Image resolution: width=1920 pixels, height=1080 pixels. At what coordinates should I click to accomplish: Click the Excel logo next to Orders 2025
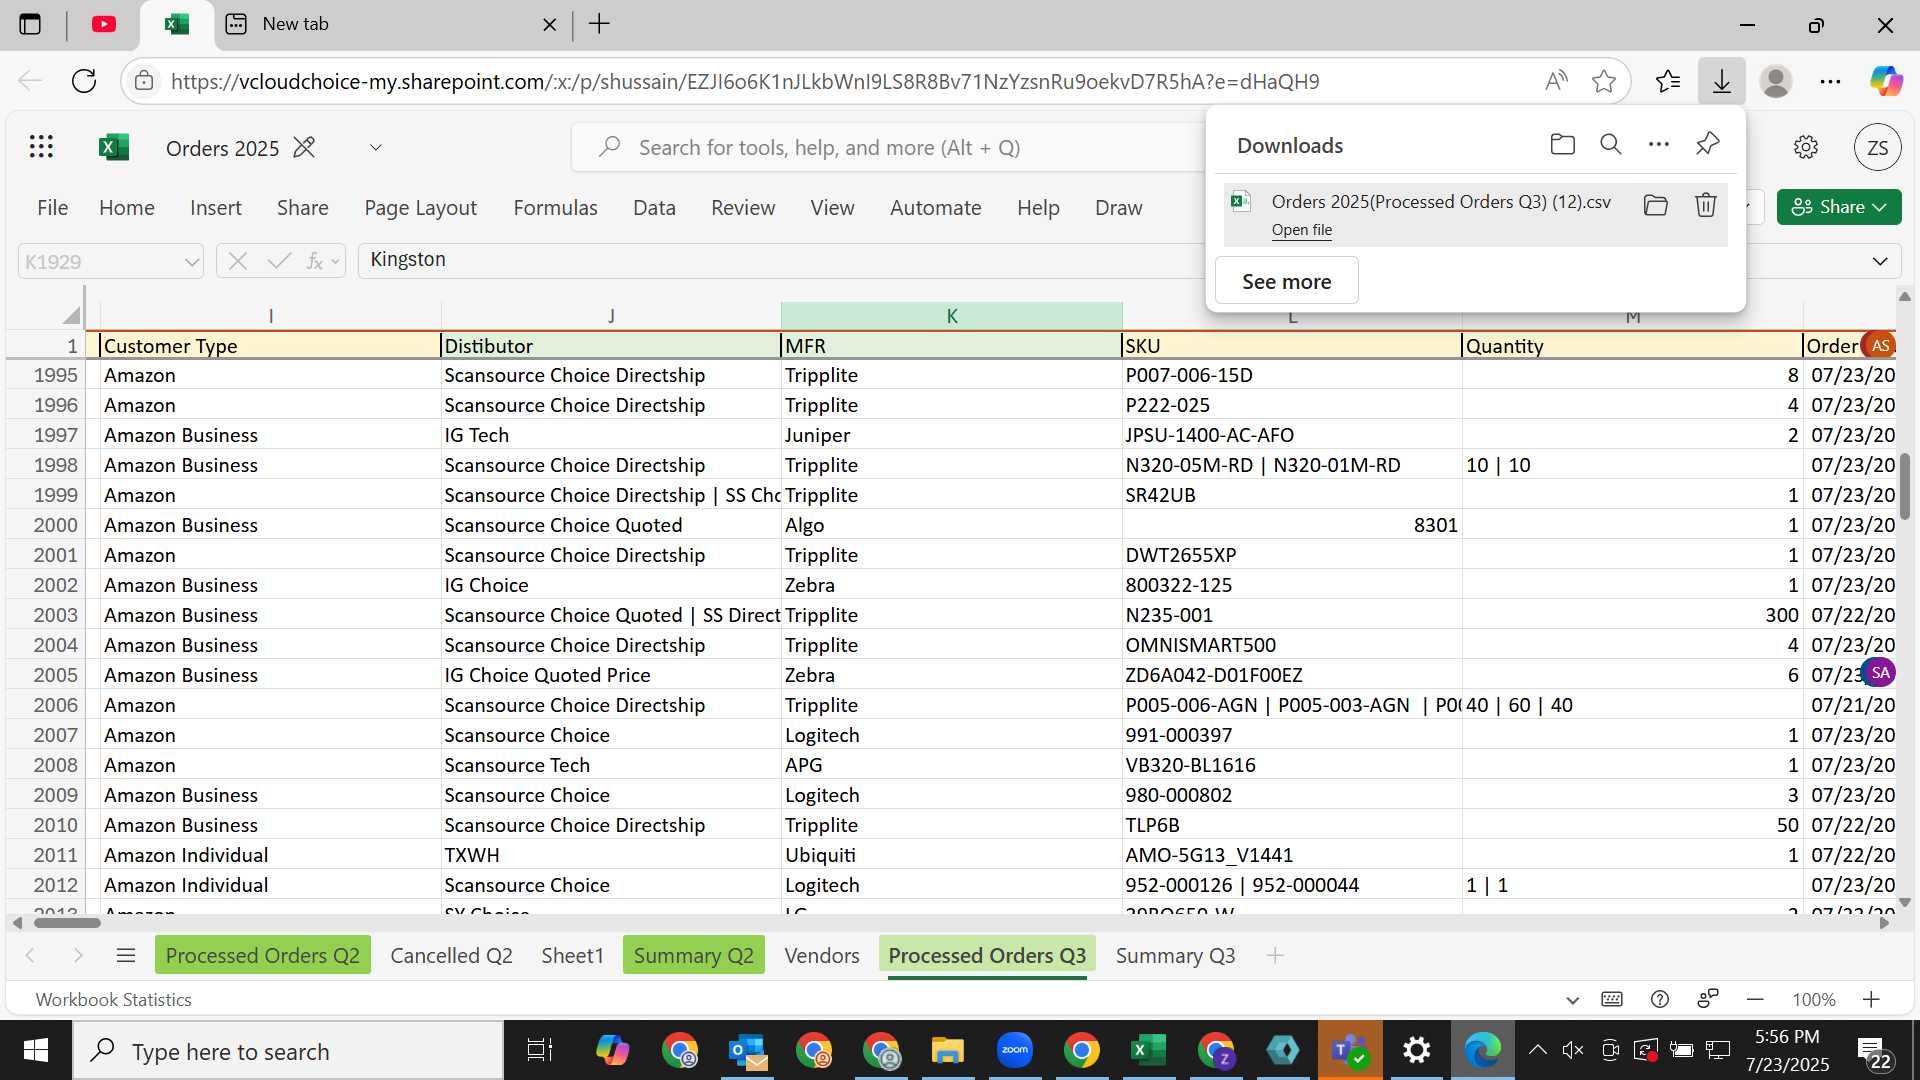(114, 148)
